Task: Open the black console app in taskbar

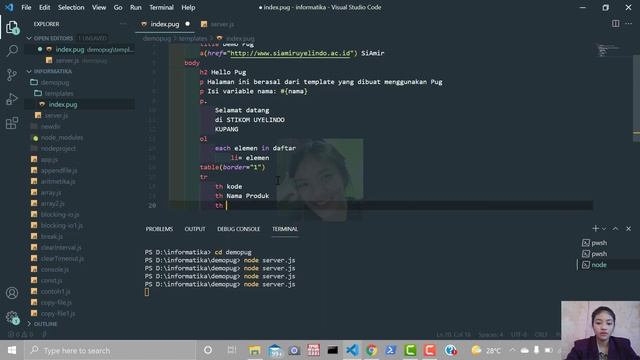Action: 333,350
